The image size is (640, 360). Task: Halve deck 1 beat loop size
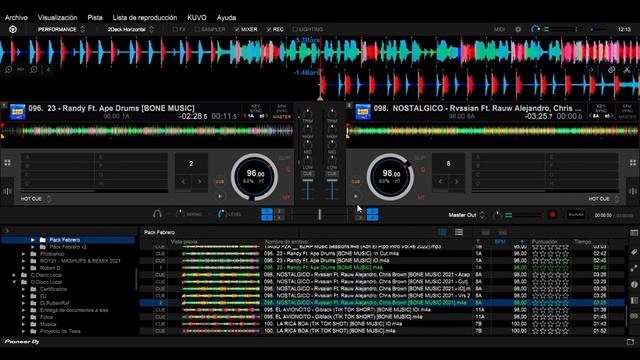[183, 182]
